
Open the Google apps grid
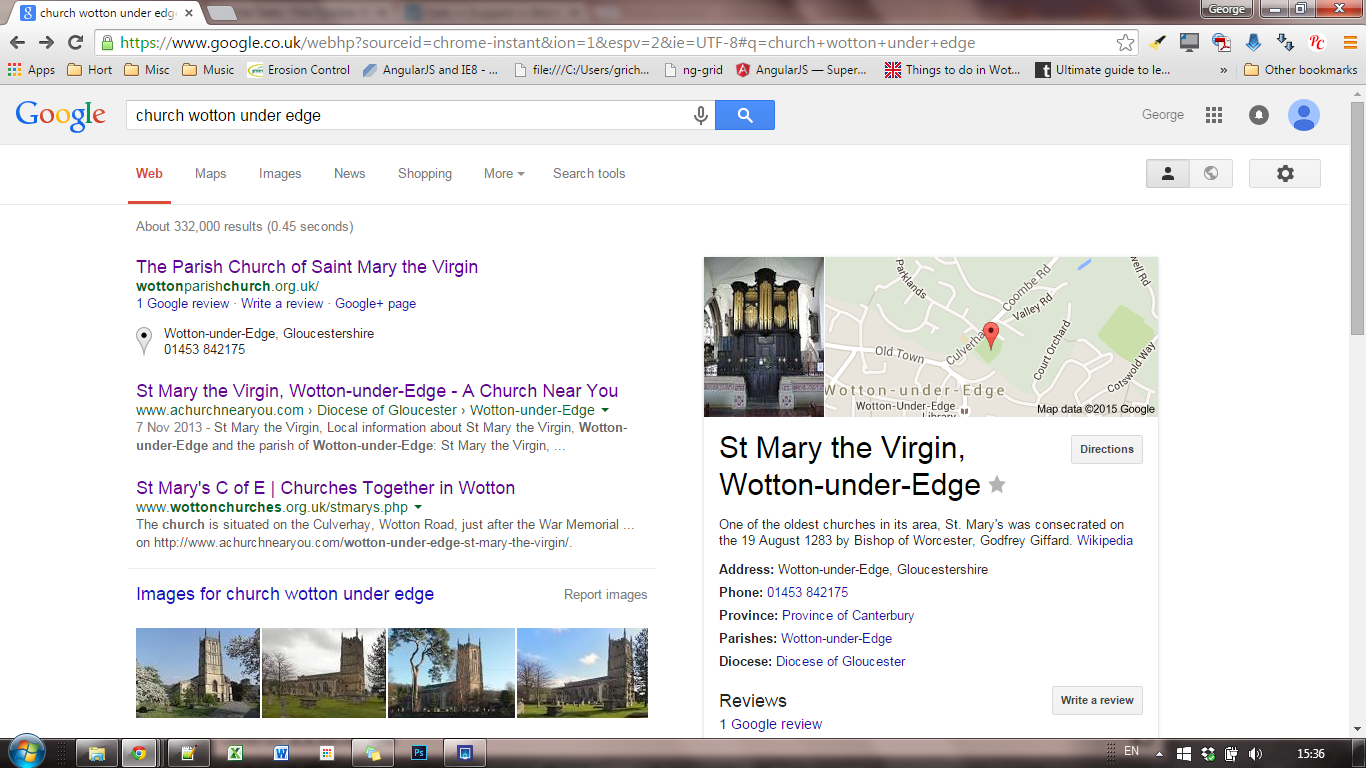pyautogui.click(x=1214, y=115)
